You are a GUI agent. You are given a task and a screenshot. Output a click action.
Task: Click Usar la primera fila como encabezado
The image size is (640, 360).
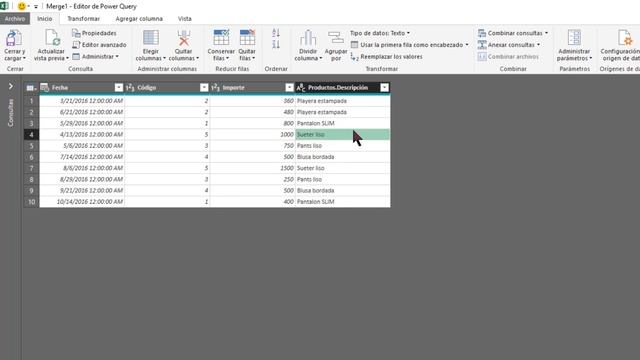pyautogui.click(x=409, y=45)
